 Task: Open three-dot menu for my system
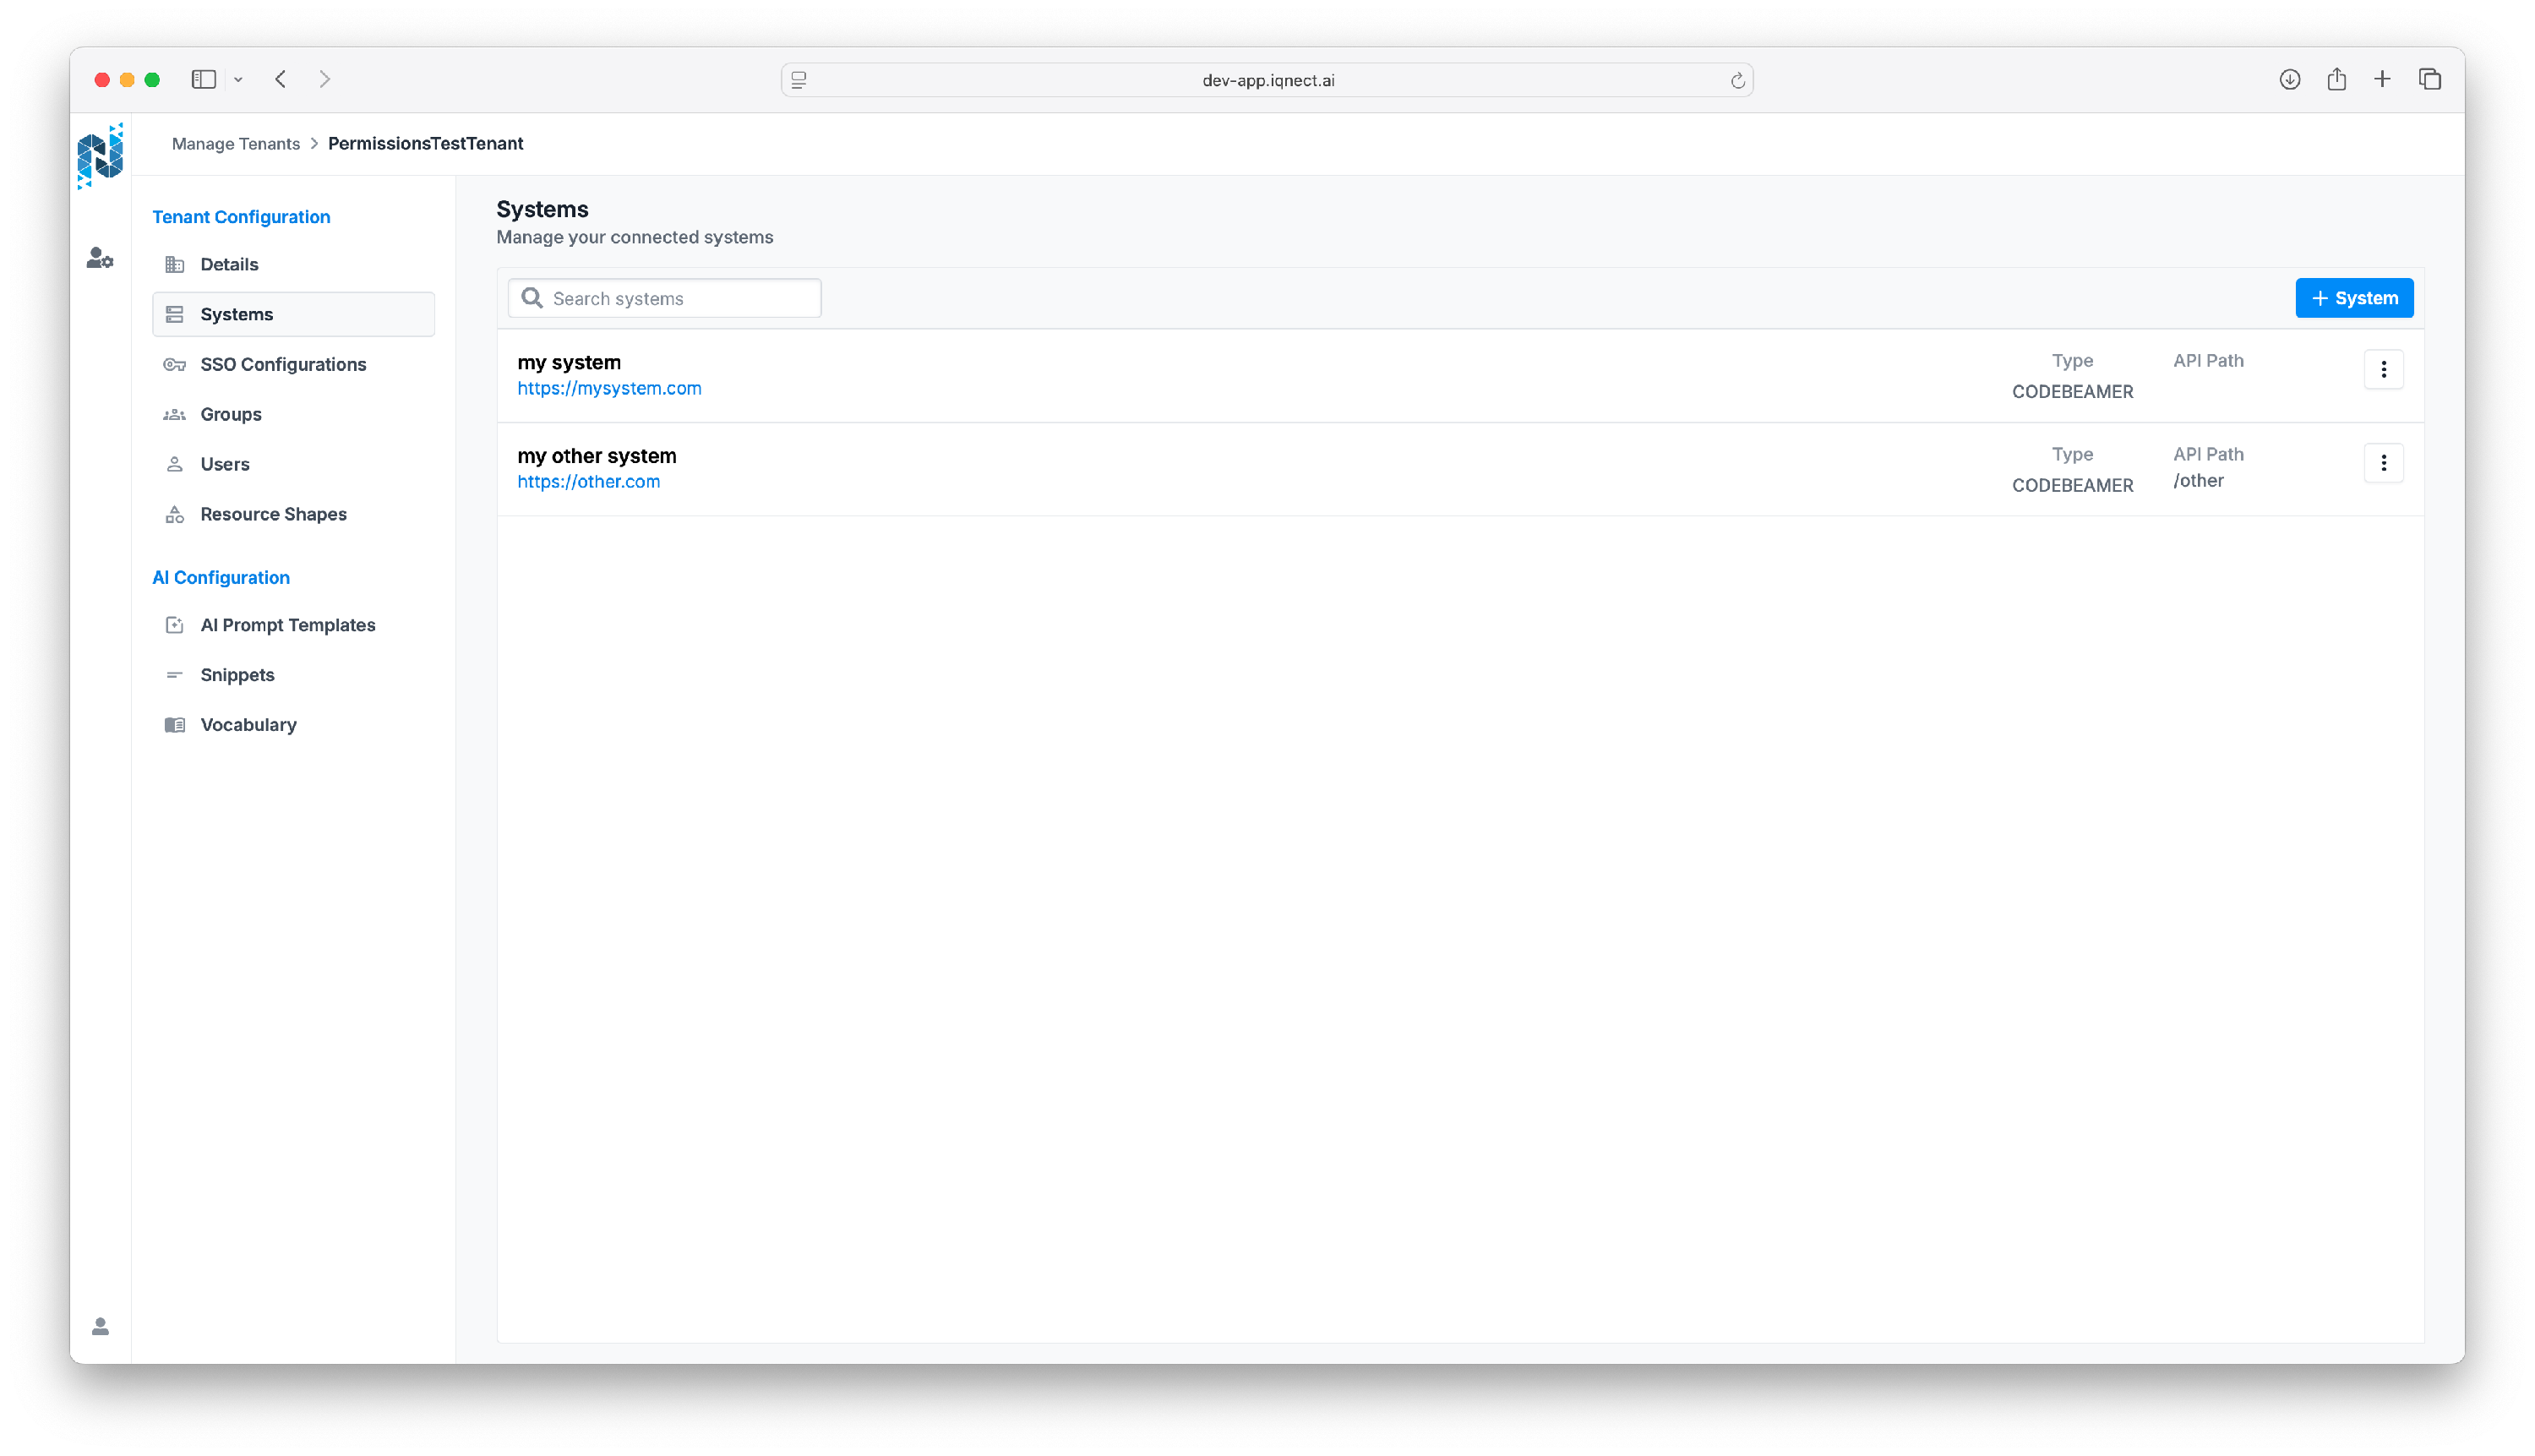[x=2383, y=369]
